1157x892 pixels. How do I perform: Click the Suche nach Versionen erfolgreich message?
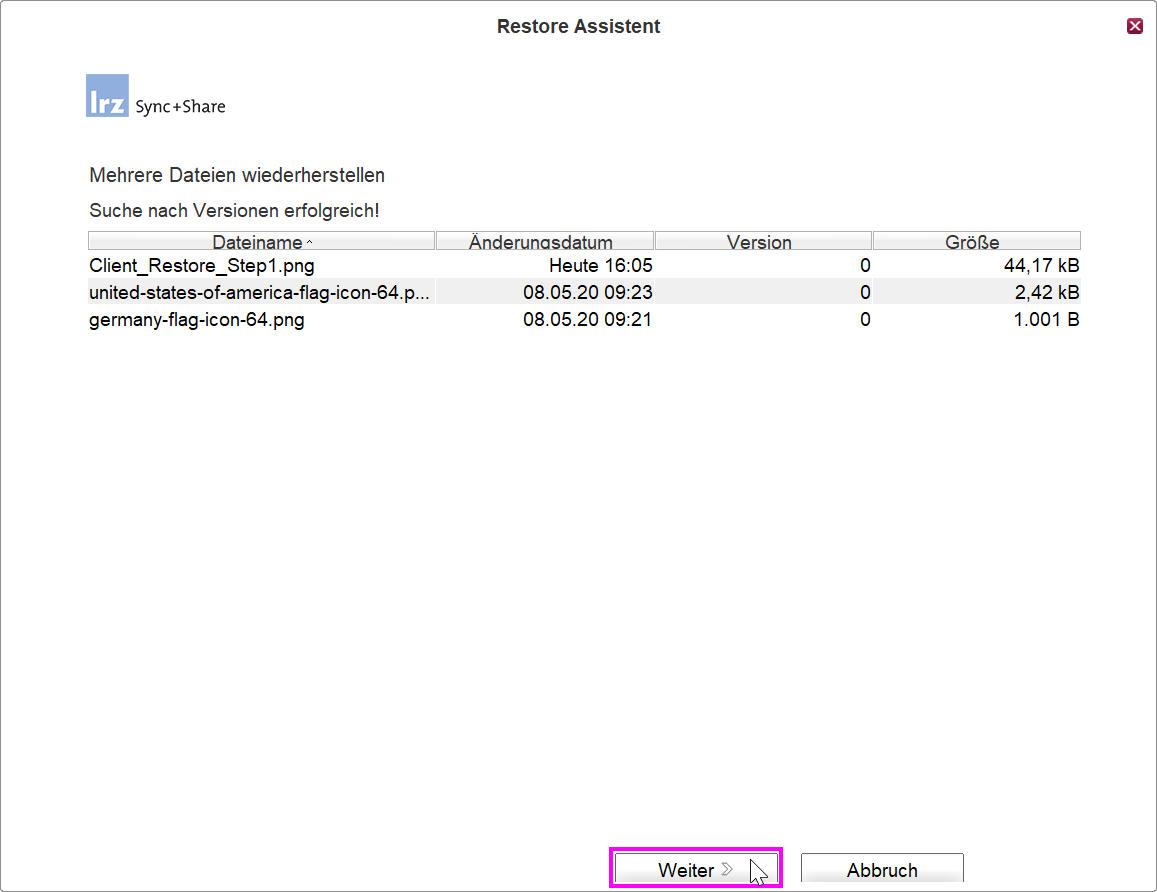click(234, 211)
